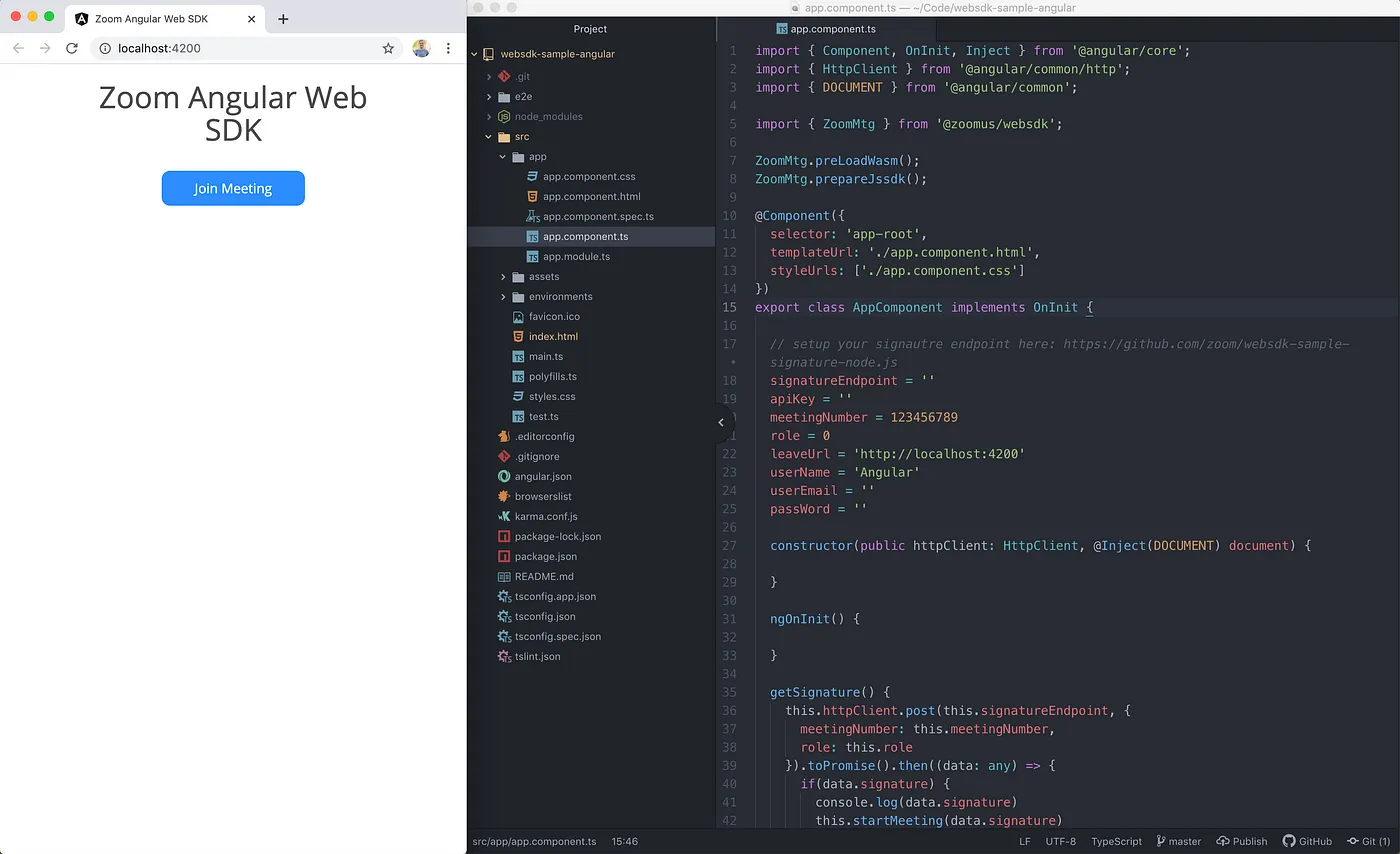Click the Angular icon beside angular.json
The height and width of the screenshot is (854, 1400).
pos(506,476)
